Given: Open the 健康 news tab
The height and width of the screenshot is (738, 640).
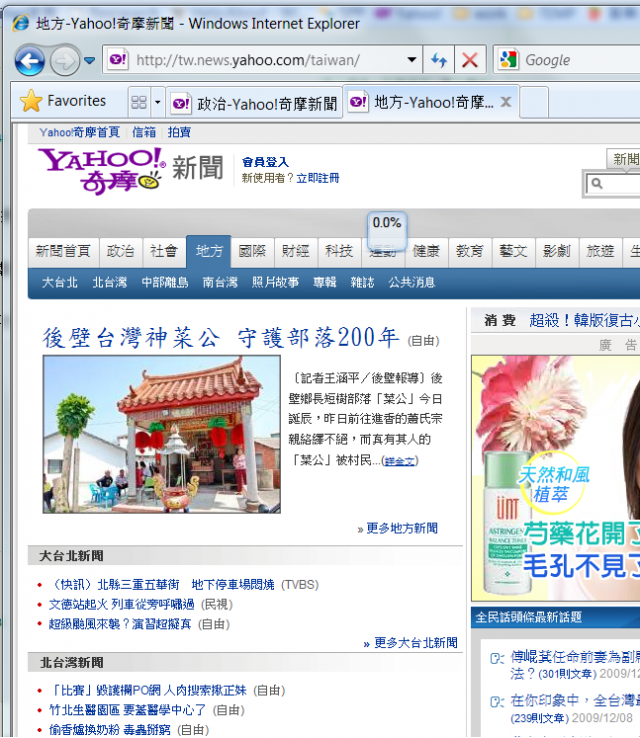Looking at the screenshot, I should point(426,251).
